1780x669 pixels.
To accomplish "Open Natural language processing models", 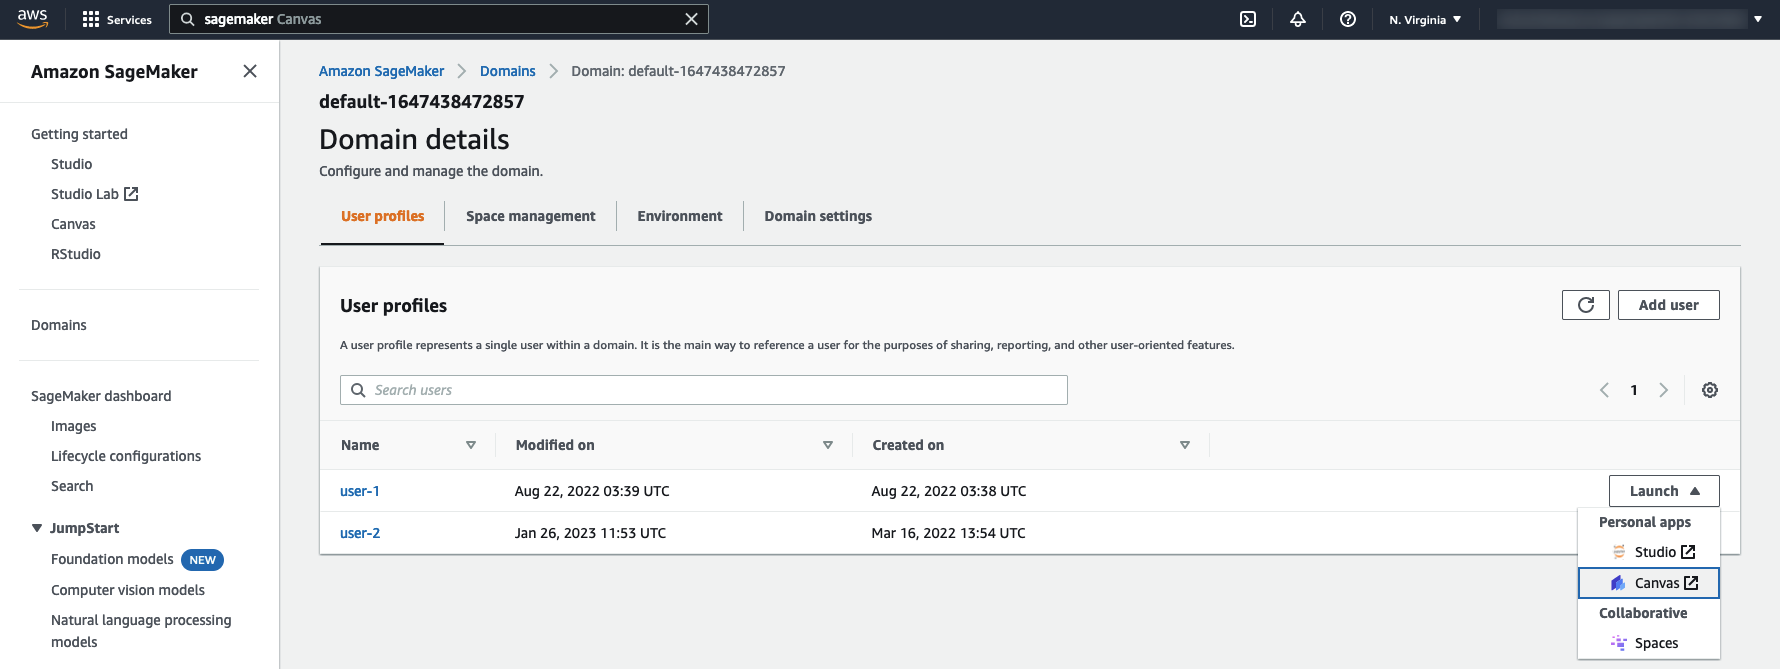I will (x=141, y=631).
